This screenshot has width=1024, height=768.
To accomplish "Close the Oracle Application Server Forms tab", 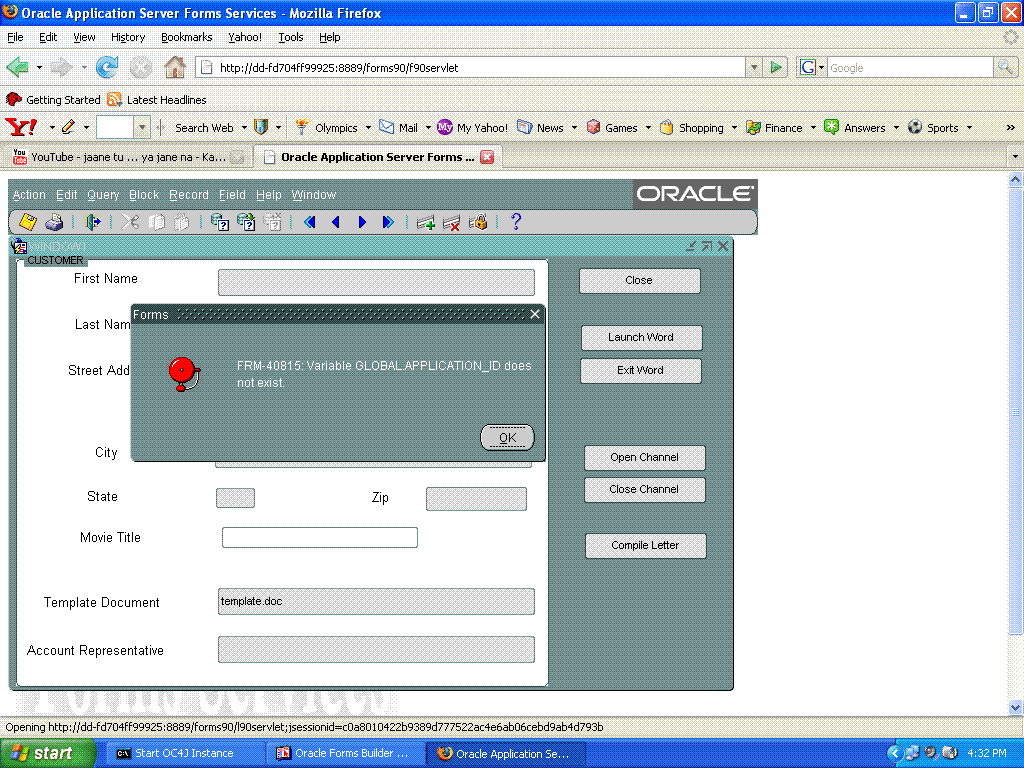I will [x=487, y=157].
